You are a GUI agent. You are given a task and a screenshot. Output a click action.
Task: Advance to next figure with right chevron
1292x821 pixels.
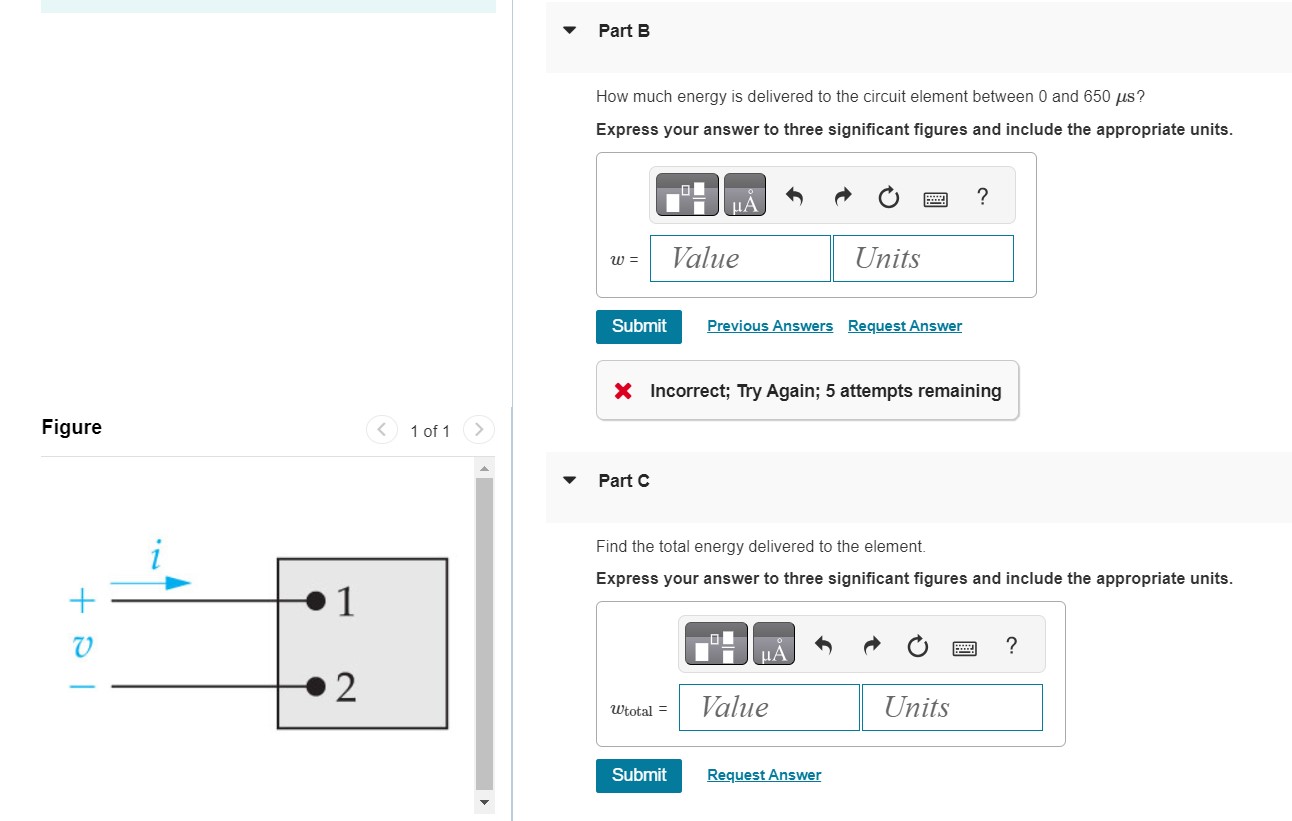(x=478, y=430)
